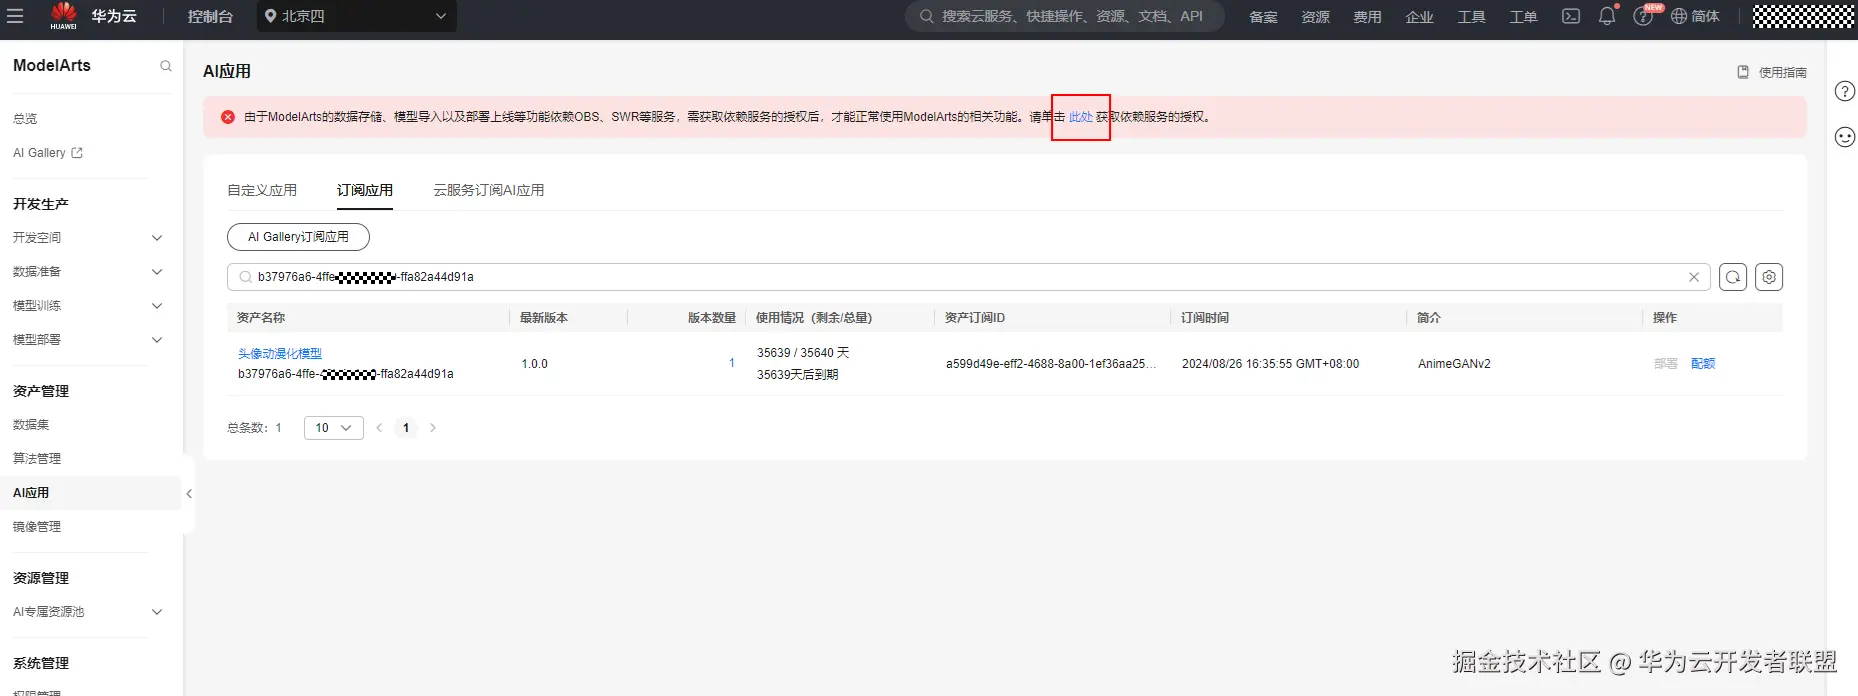1858x696 pixels.
Task: Open 数据集 in sidebar
Action: click(x=31, y=425)
